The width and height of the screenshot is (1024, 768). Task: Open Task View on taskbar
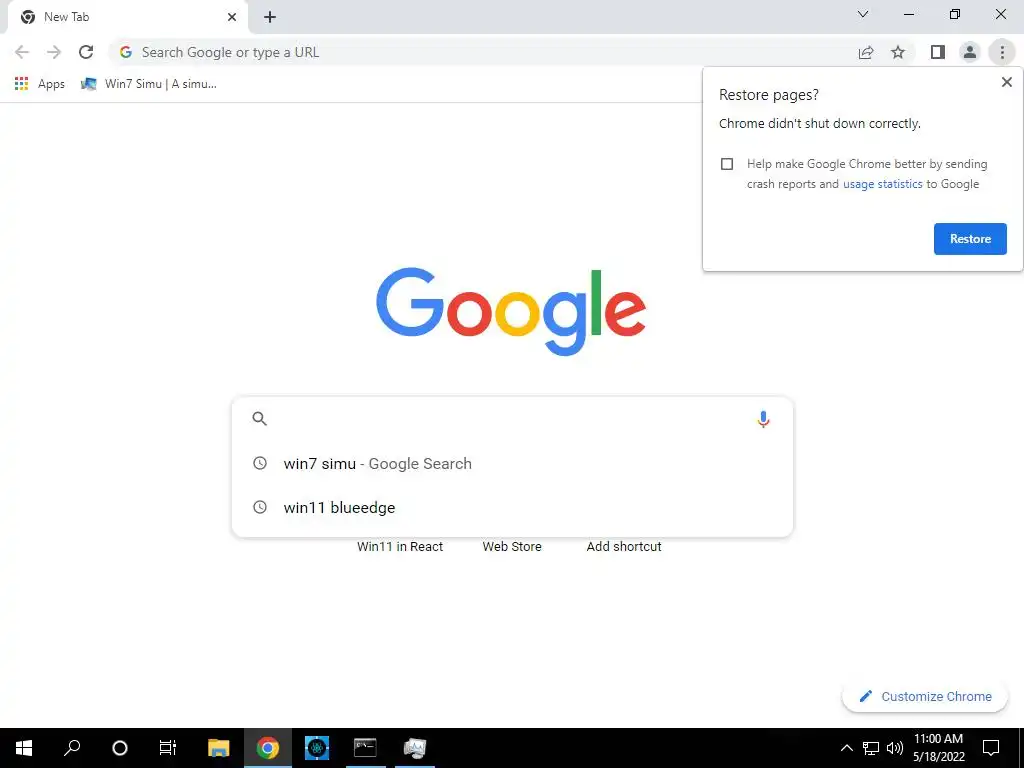coord(168,748)
